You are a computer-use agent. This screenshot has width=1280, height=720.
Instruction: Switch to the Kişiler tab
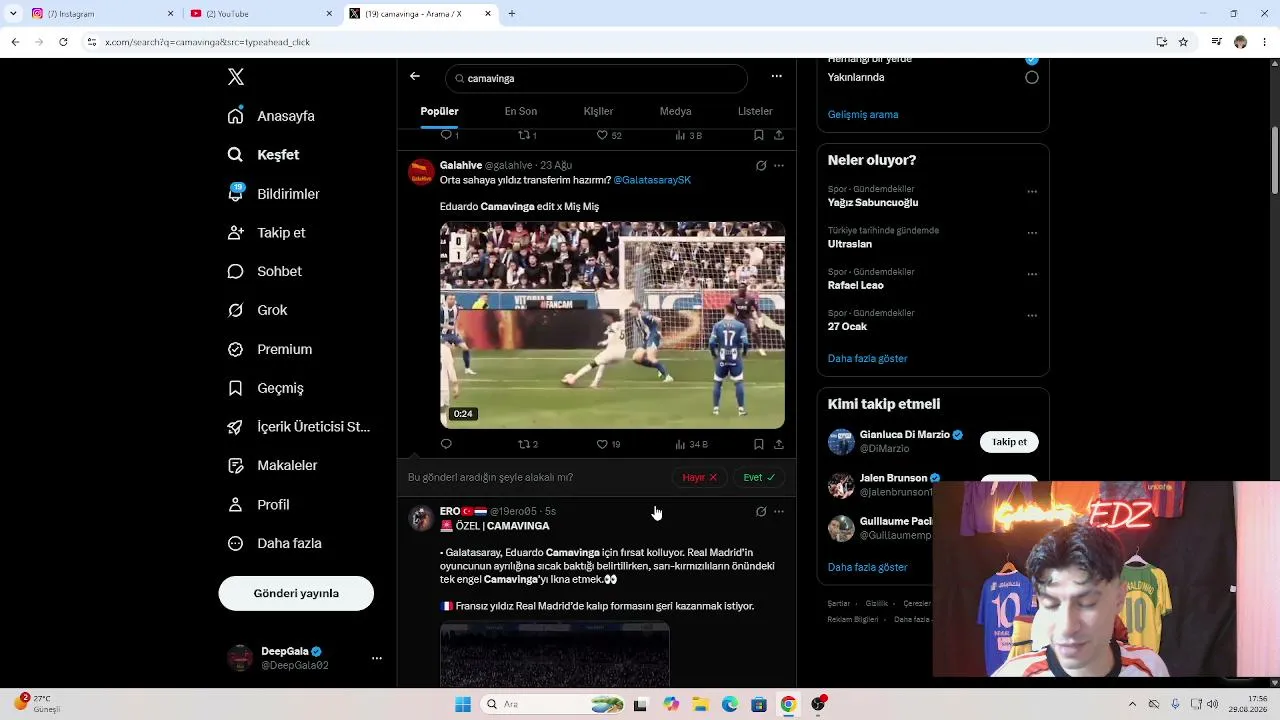598,111
